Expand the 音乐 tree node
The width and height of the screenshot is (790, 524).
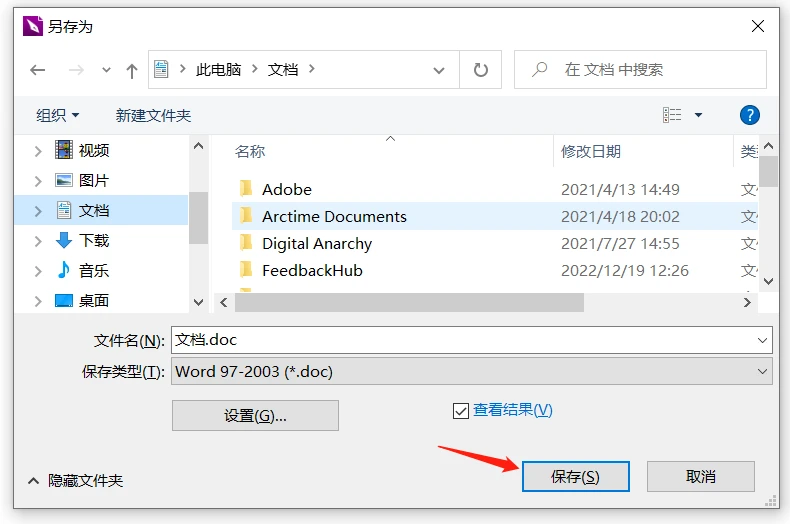(x=38, y=271)
